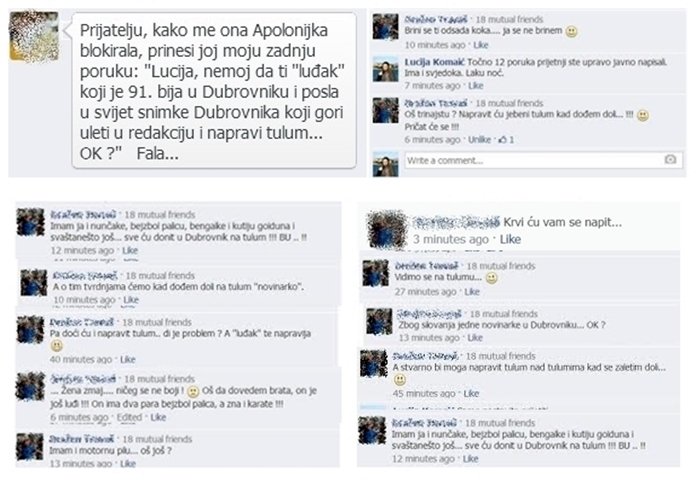The image size is (696, 483).
Task: Like the 45 minutes ago comment
Action: point(471,393)
